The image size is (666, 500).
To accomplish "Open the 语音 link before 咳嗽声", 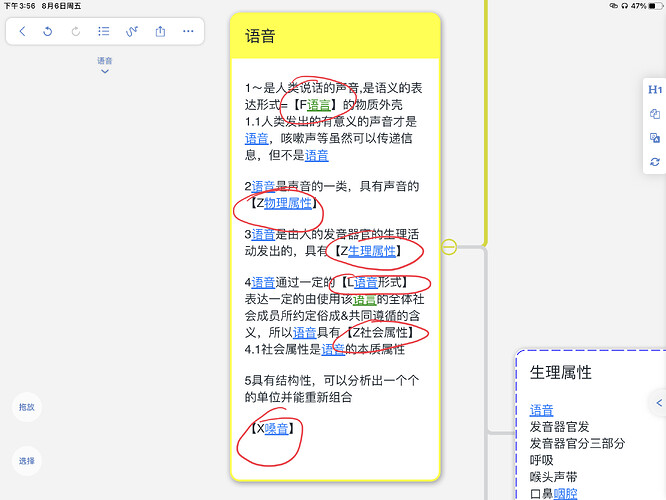I will 257,138.
